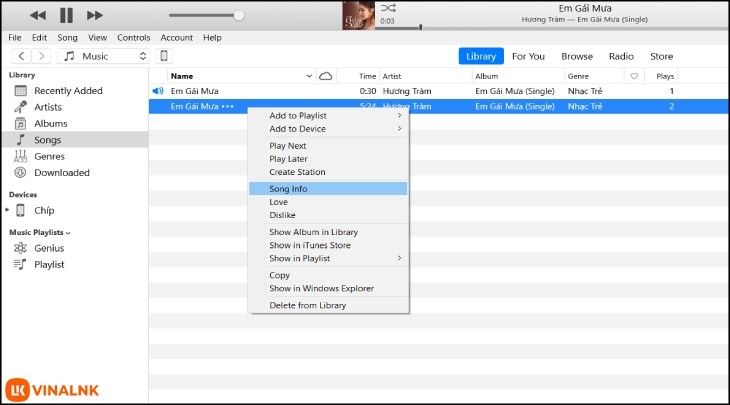Open the Downloaded section

point(61,172)
